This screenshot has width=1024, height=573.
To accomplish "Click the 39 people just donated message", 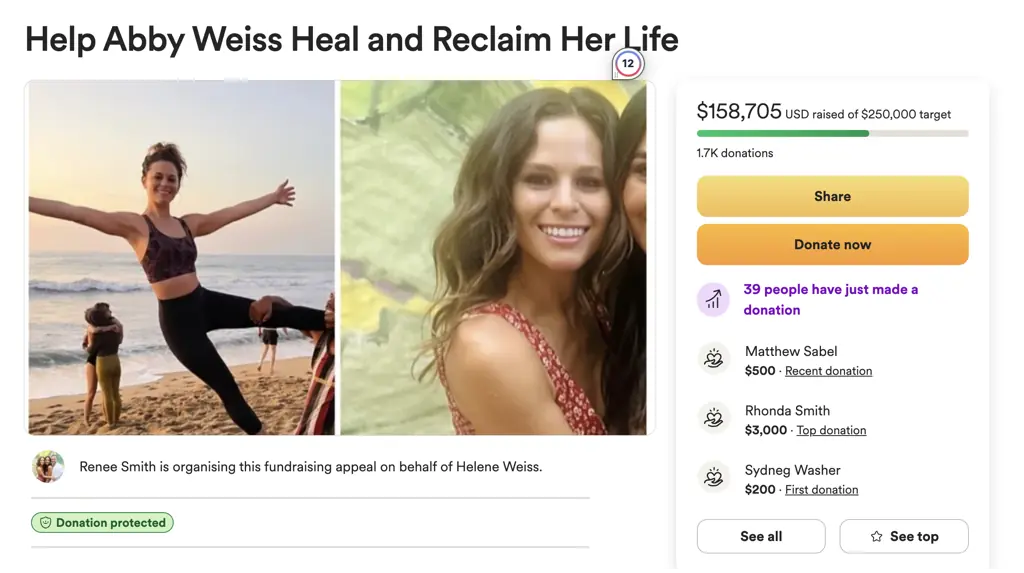I will (830, 299).
